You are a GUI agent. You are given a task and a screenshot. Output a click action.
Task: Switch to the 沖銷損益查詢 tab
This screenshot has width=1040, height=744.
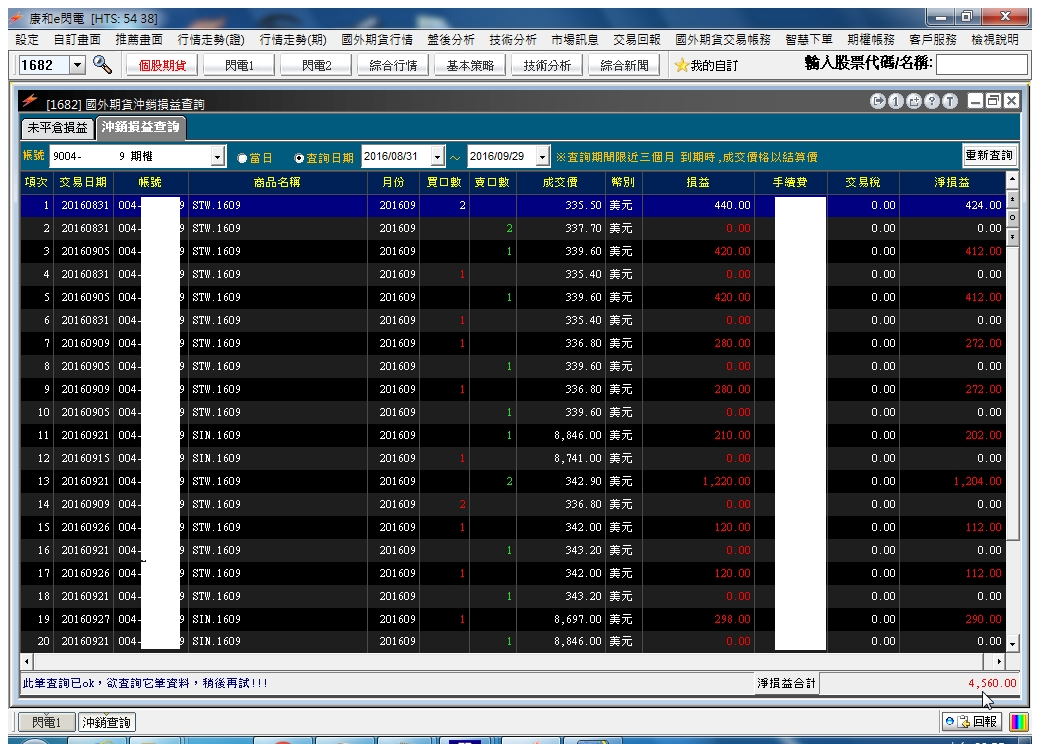coord(141,127)
